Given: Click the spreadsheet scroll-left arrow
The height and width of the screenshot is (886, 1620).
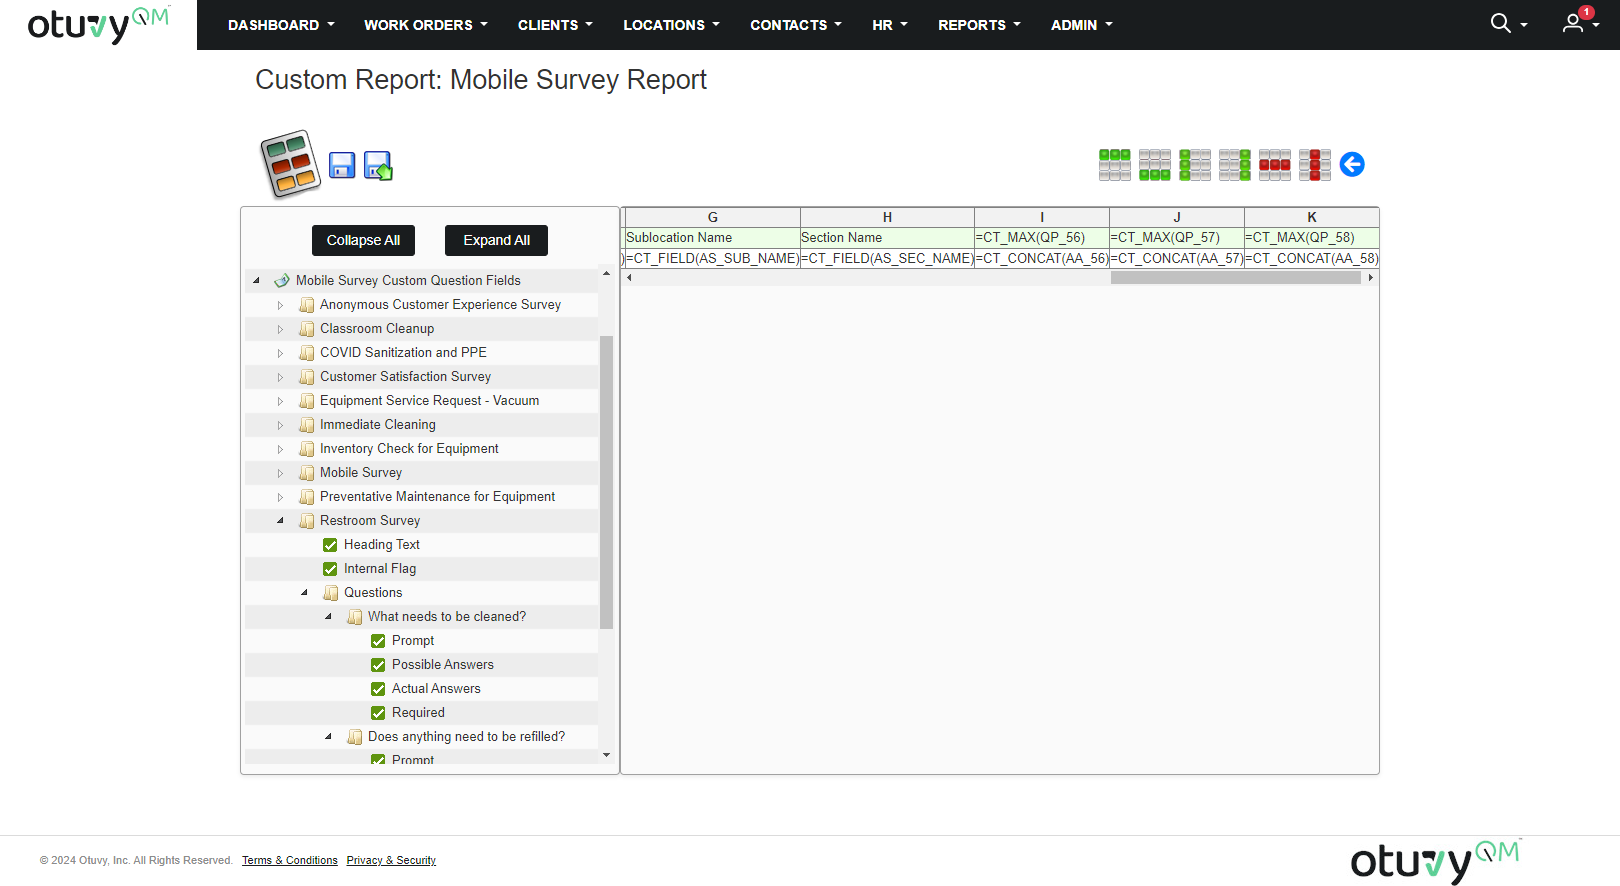Looking at the screenshot, I should [x=629, y=278].
